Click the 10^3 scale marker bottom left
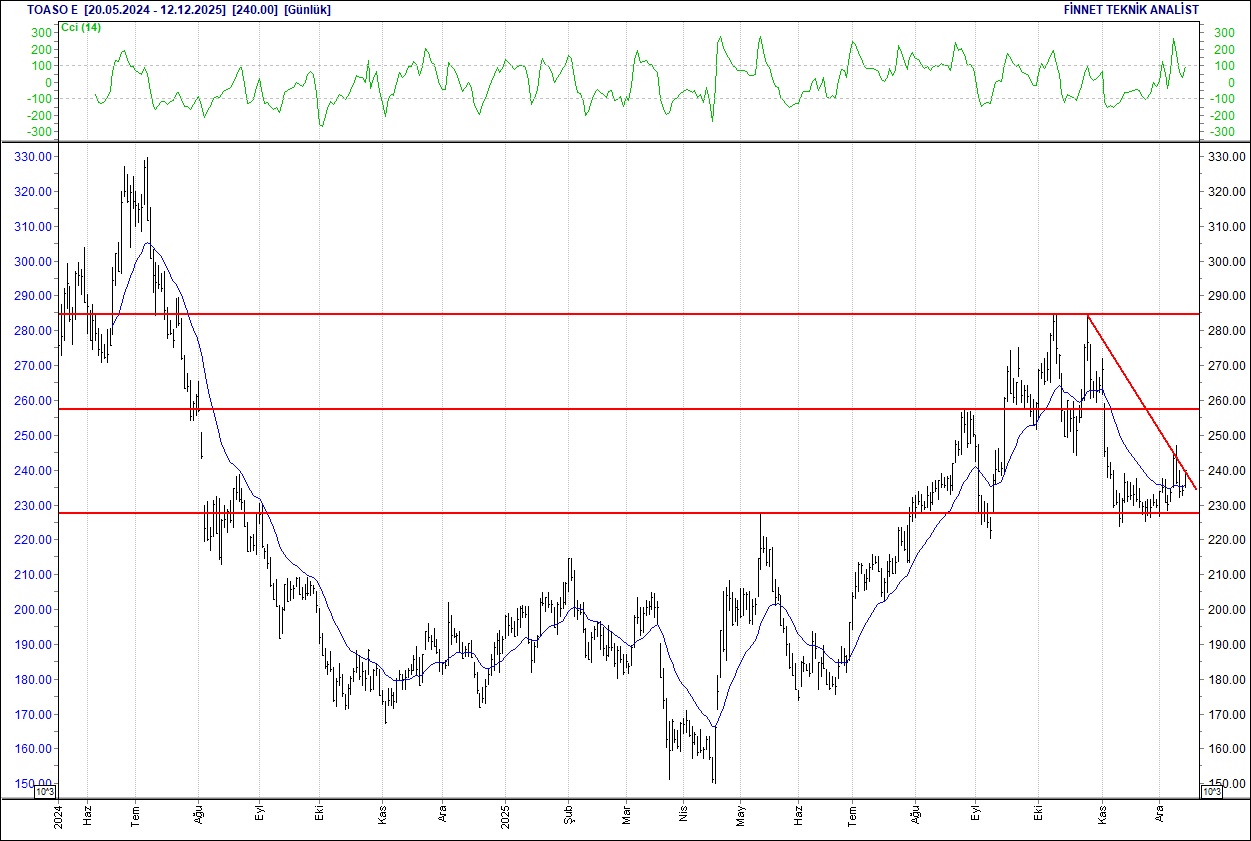 pyautogui.click(x=47, y=789)
